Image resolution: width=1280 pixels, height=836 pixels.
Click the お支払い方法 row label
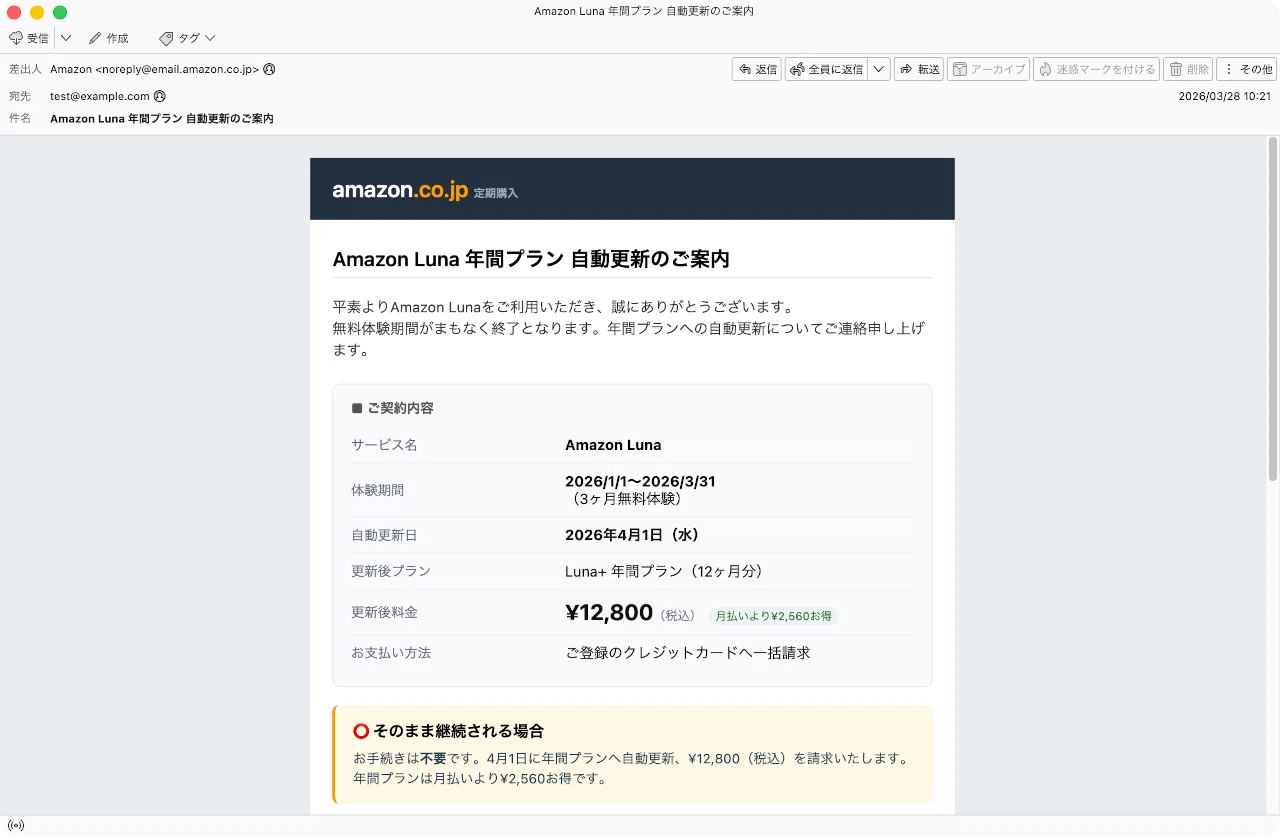coord(391,652)
